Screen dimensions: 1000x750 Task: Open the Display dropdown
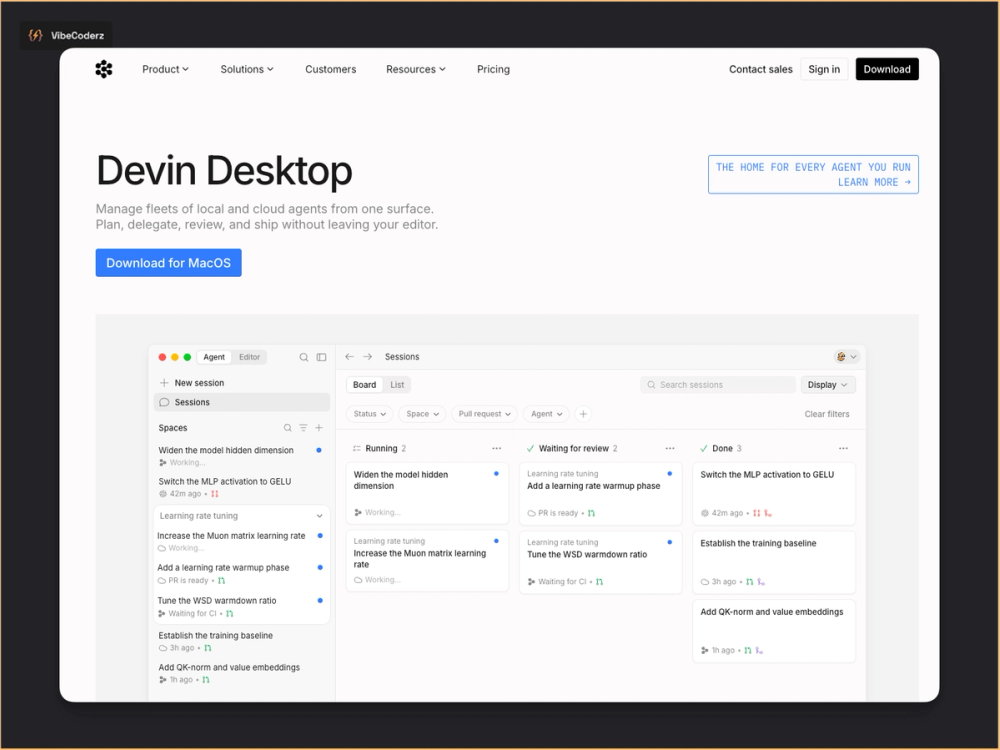click(828, 385)
